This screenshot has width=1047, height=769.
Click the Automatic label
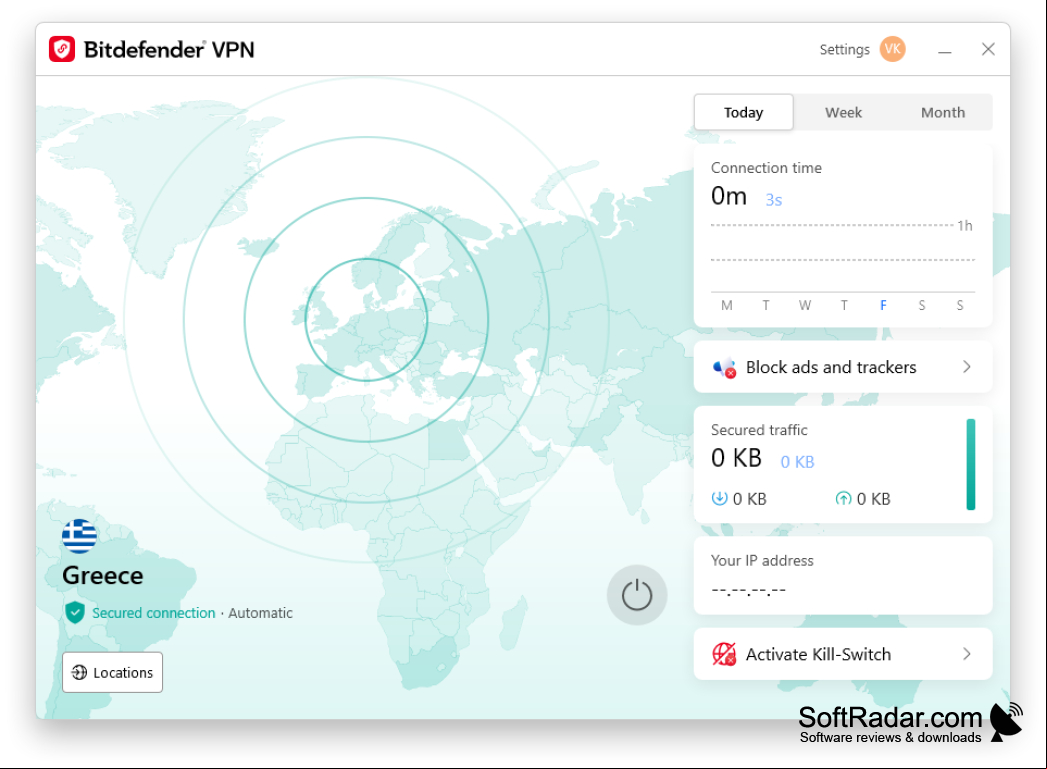[x=260, y=613]
